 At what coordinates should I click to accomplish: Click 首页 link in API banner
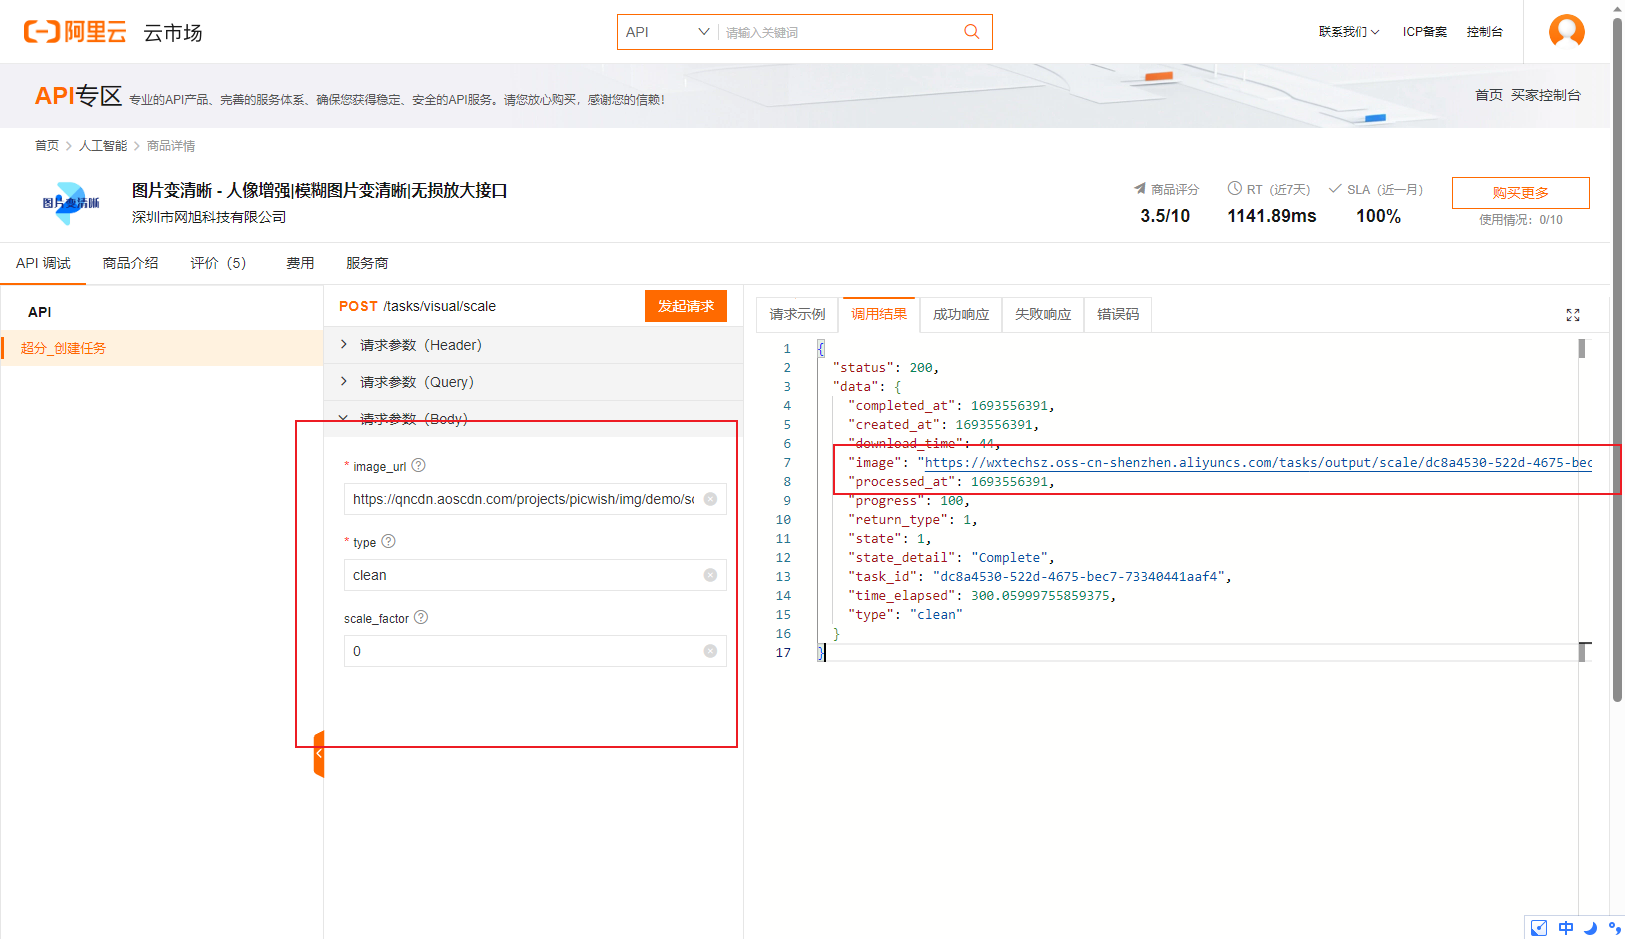click(1489, 95)
